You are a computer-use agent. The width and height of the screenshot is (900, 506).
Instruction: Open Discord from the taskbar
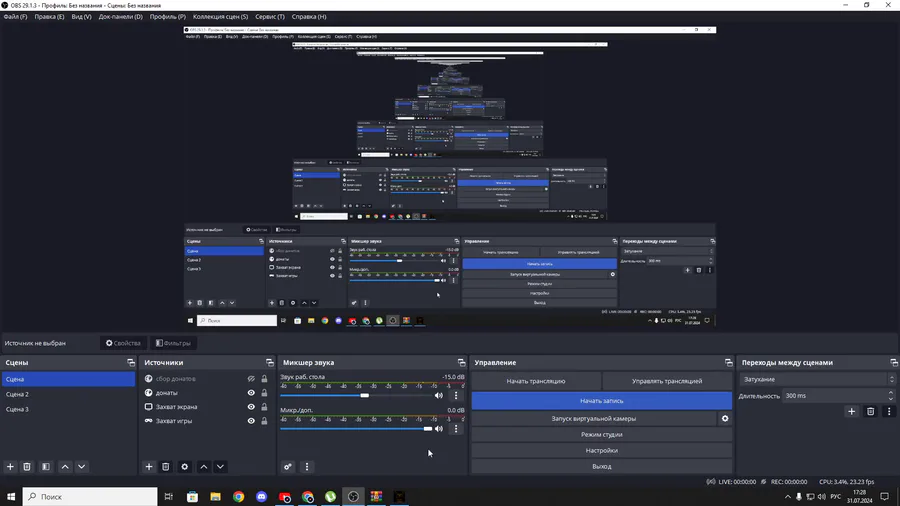click(261, 497)
